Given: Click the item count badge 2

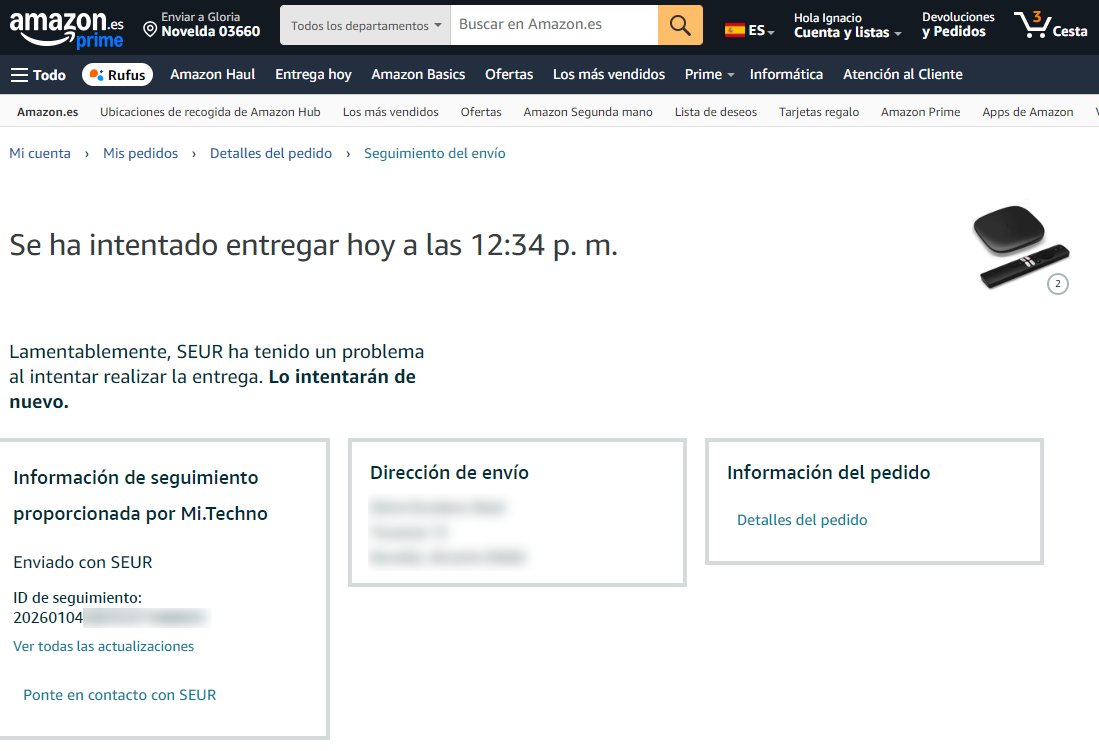Looking at the screenshot, I should click(1058, 284).
